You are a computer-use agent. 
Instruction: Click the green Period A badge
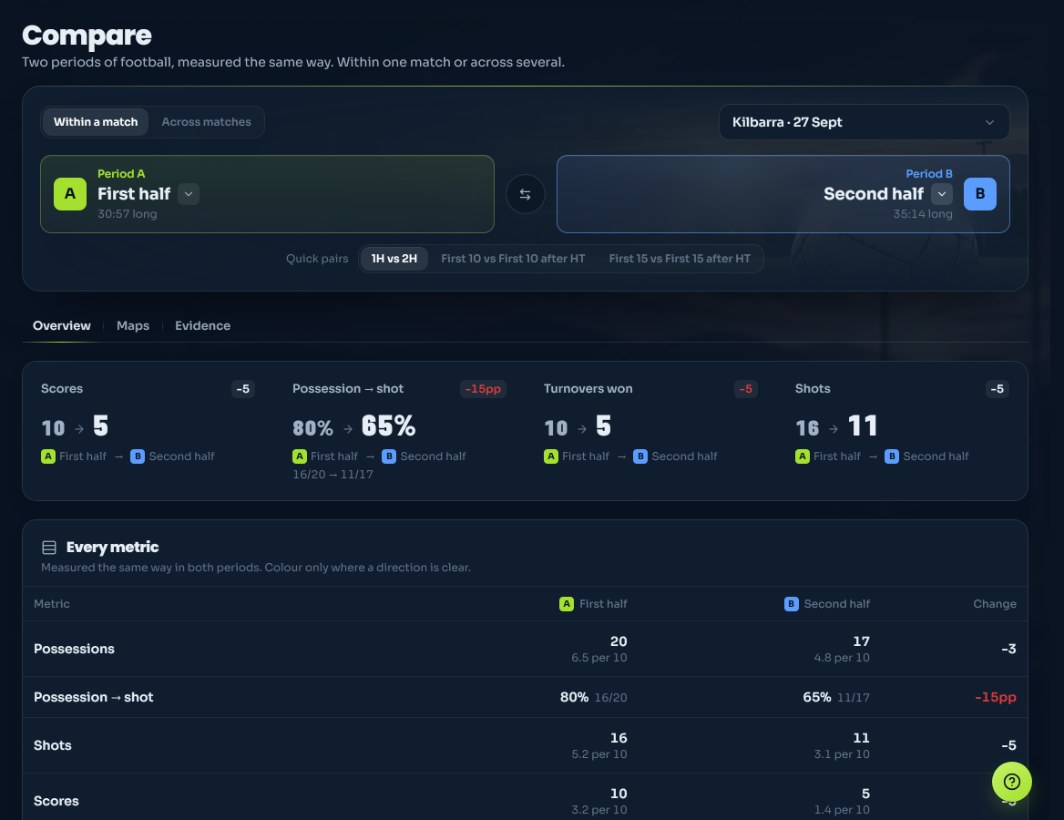[70, 194]
